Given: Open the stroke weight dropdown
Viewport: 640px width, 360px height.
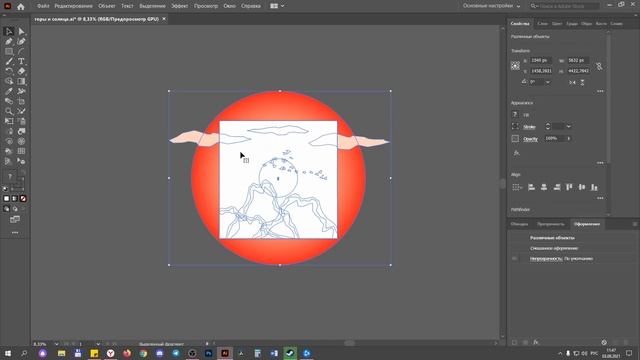Looking at the screenshot, I should click(x=568, y=127).
